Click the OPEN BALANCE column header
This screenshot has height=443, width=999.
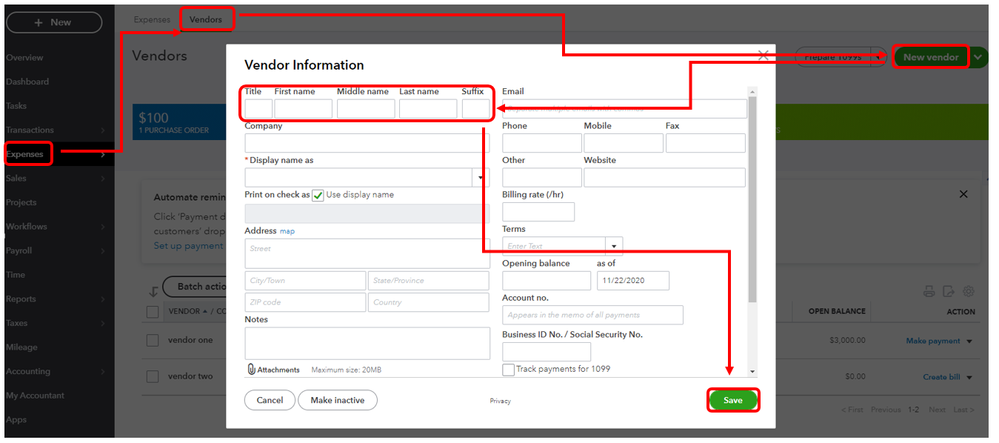click(837, 312)
